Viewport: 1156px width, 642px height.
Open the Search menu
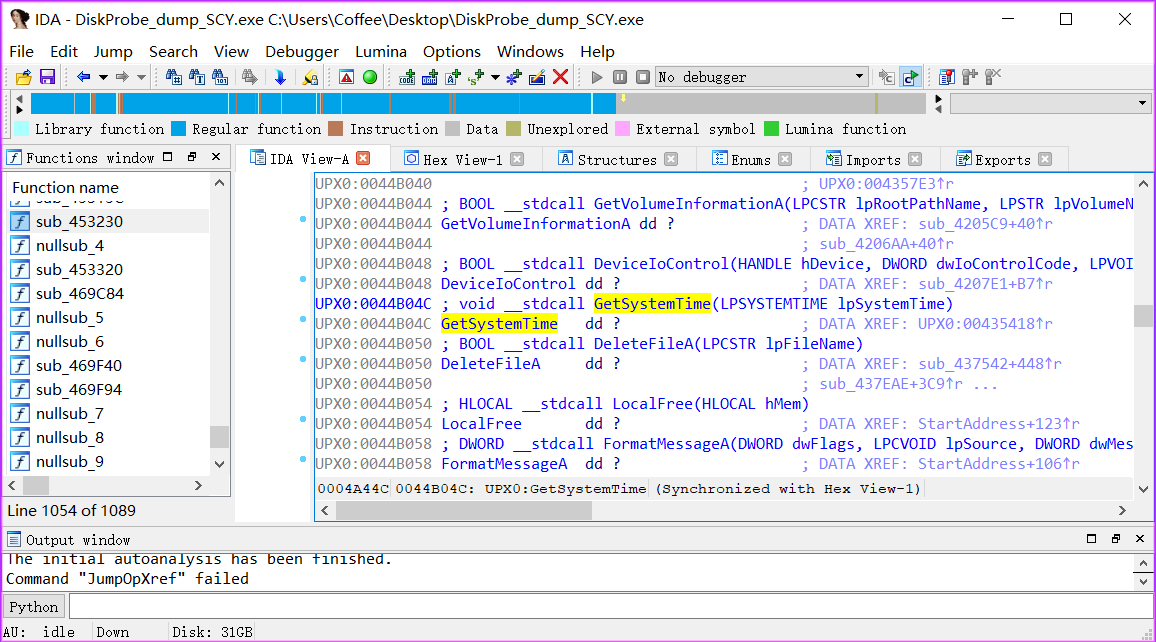pyautogui.click(x=173, y=52)
